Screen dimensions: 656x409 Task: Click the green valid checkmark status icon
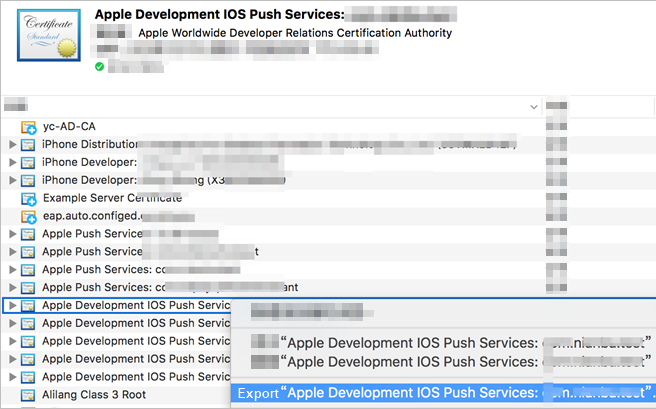[x=99, y=66]
